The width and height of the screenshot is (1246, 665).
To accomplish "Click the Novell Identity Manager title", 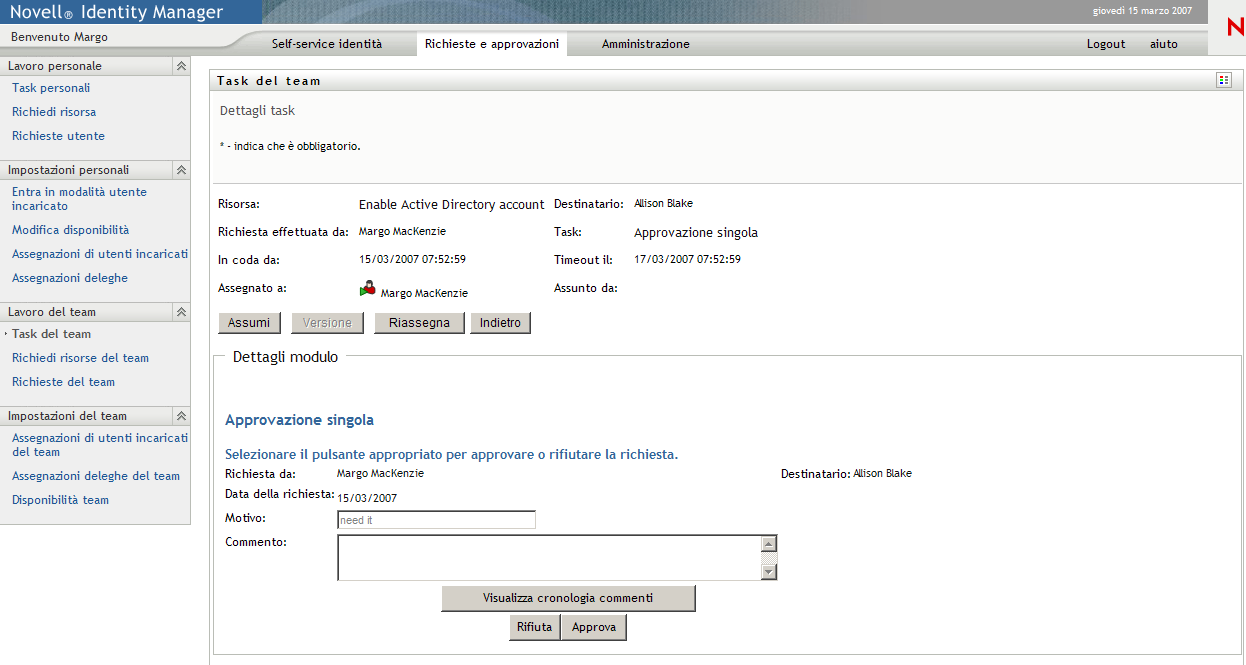I will [x=117, y=12].
